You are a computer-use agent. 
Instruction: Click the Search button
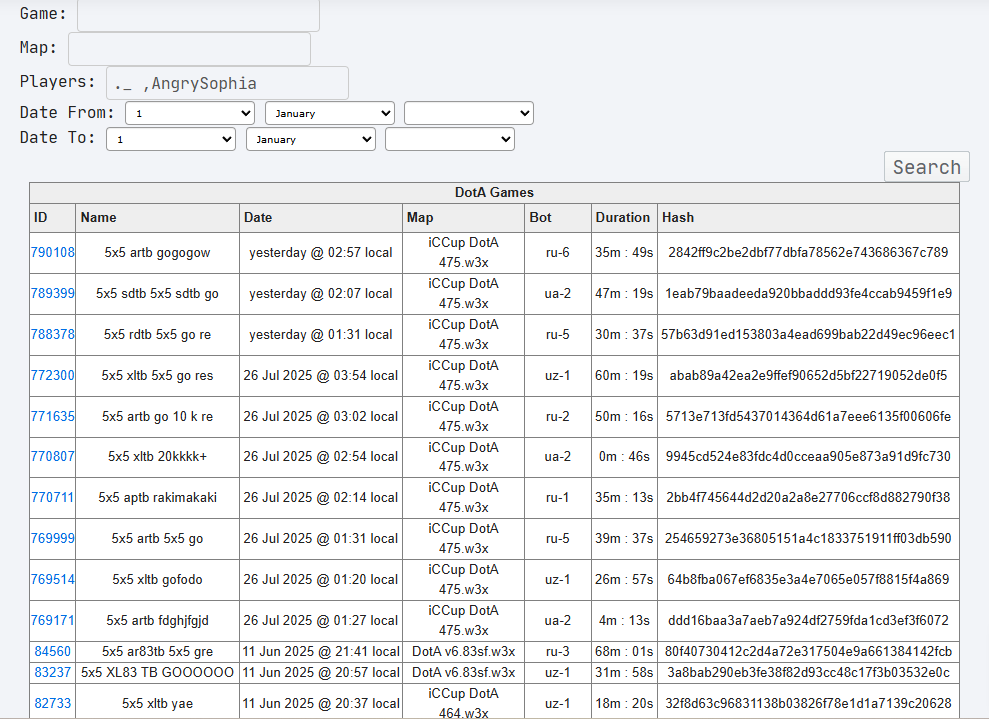pos(927,167)
